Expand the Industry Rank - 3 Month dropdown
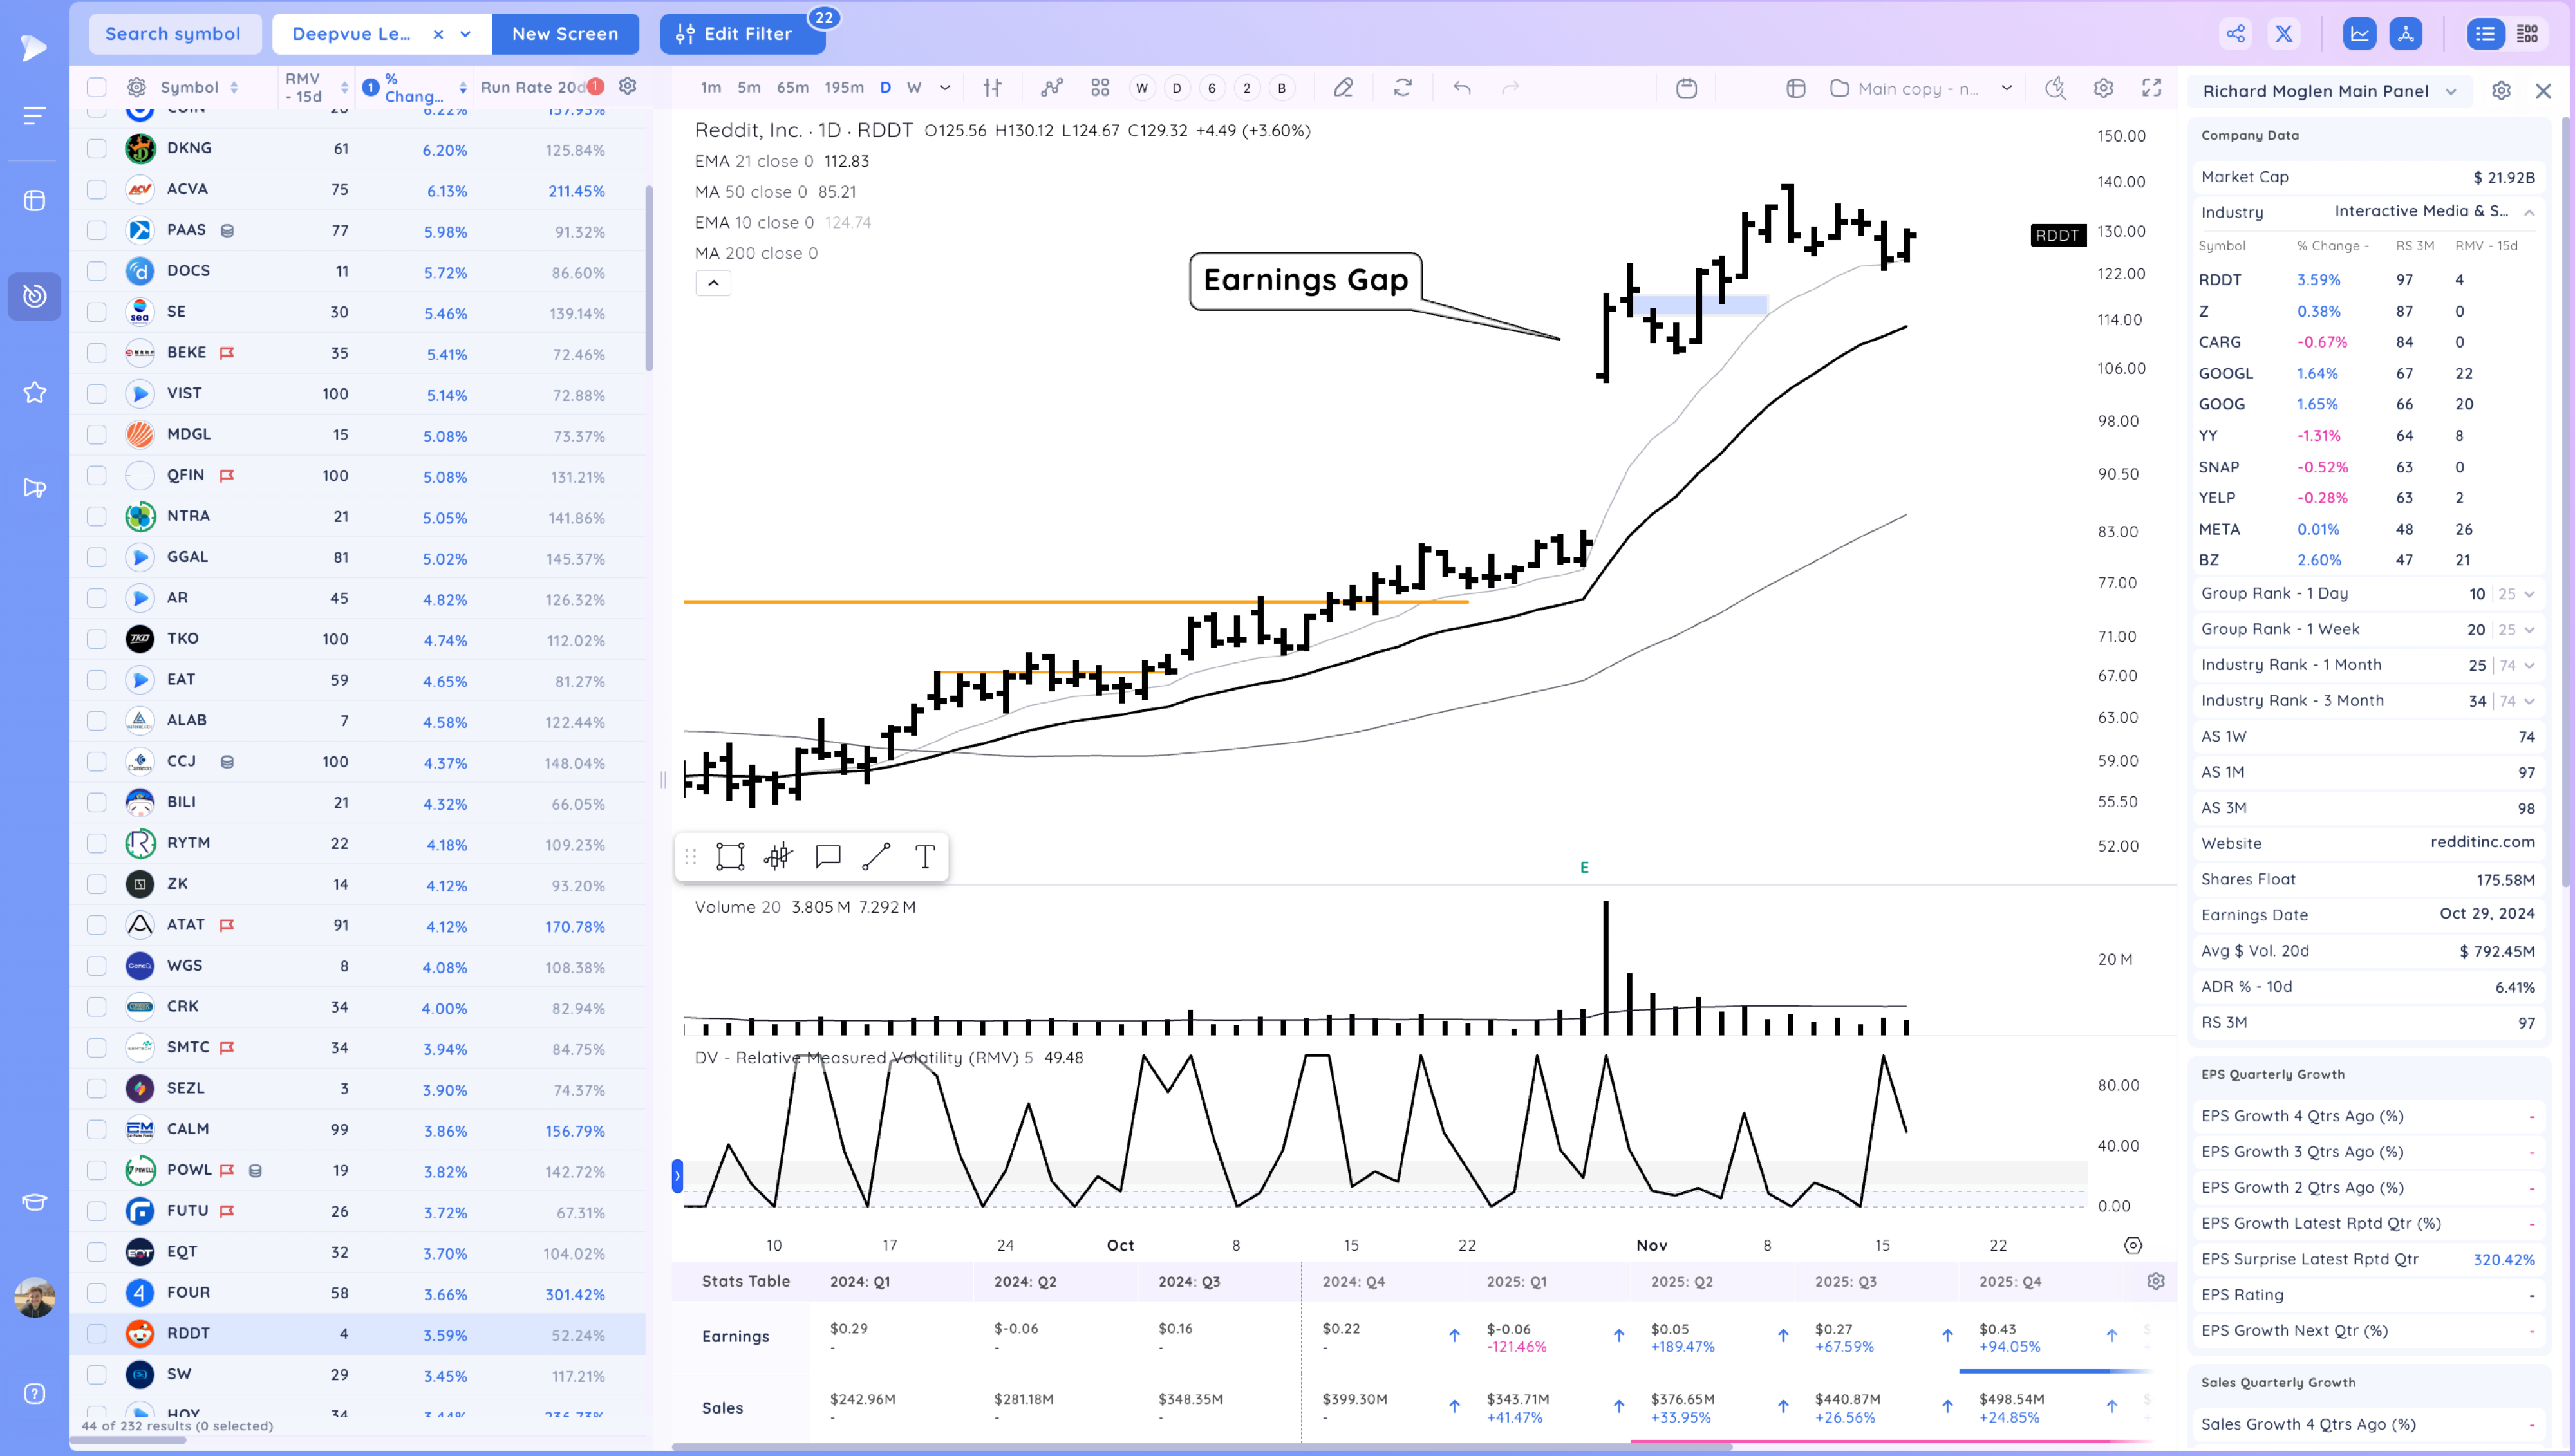Screen dimensions: 2575x1456 2529,701
